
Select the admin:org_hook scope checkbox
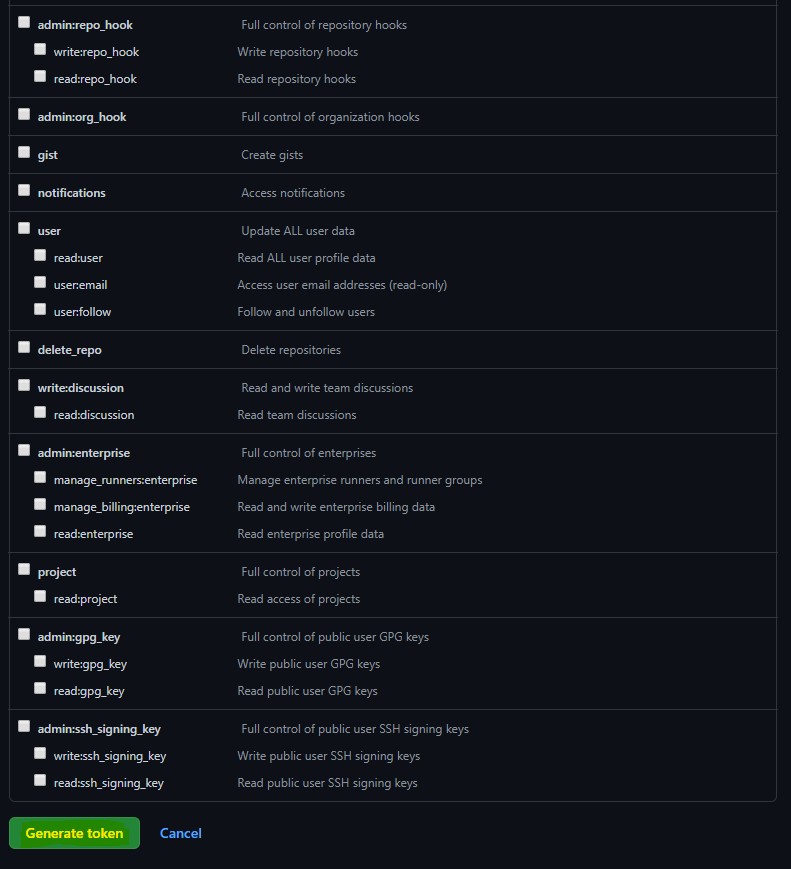click(x=24, y=114)
